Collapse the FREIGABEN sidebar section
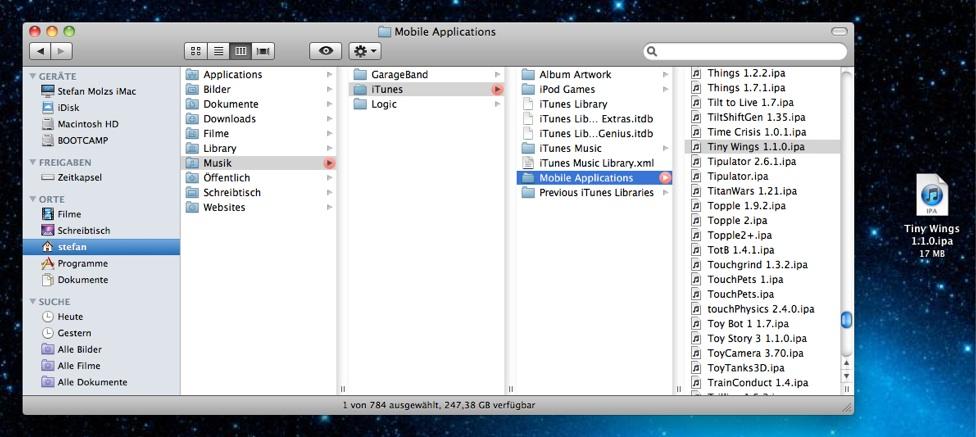The height and width of the screenshot is (437, 976). coord(32,162)
